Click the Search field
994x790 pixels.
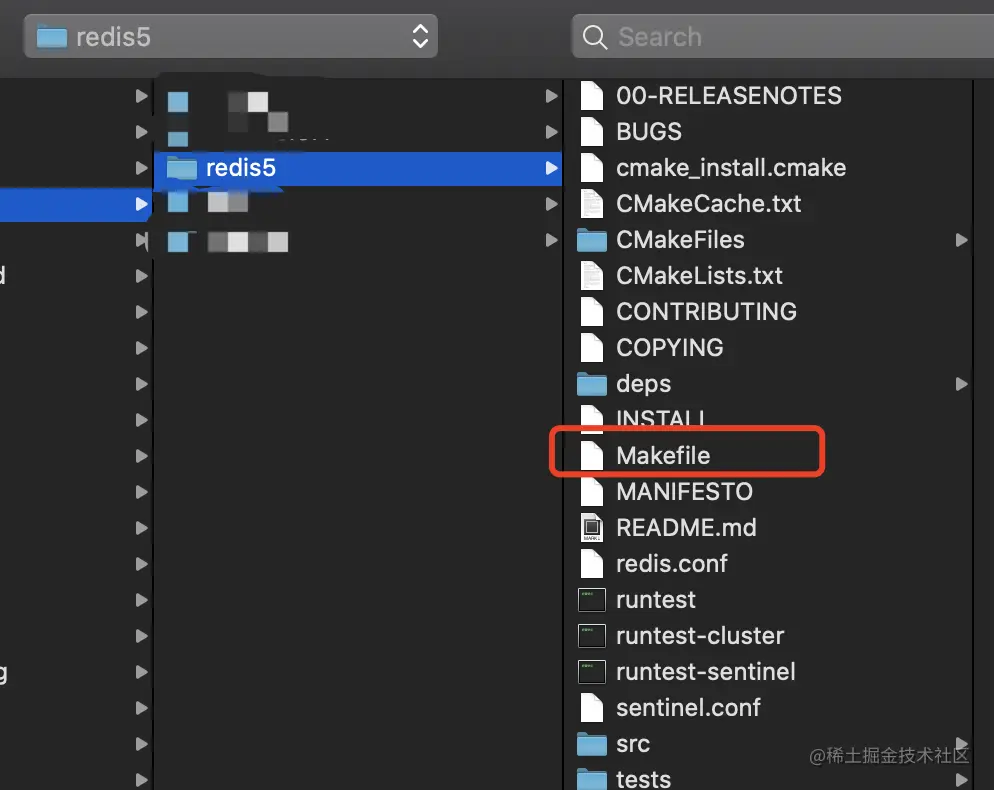pyautogui.click(x=783, y=37)
